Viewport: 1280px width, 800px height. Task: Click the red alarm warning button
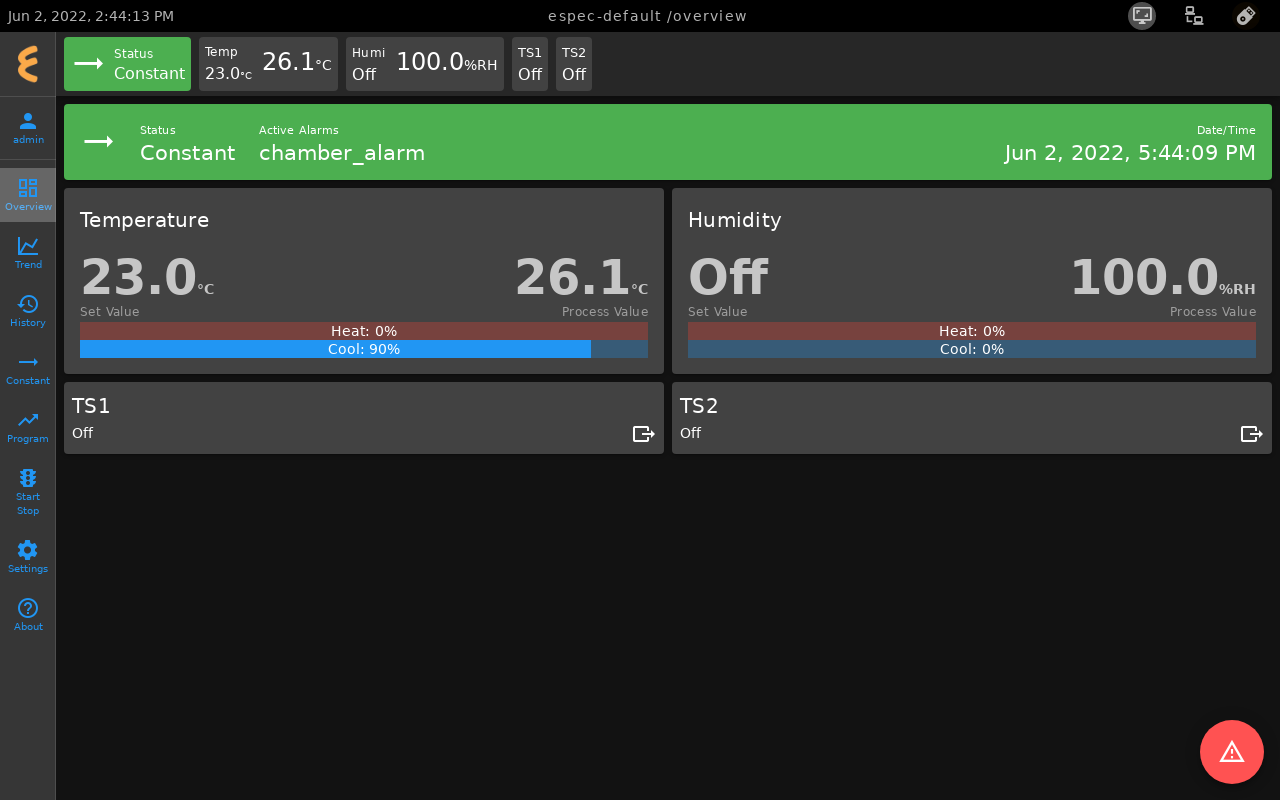pos(1232,752)
